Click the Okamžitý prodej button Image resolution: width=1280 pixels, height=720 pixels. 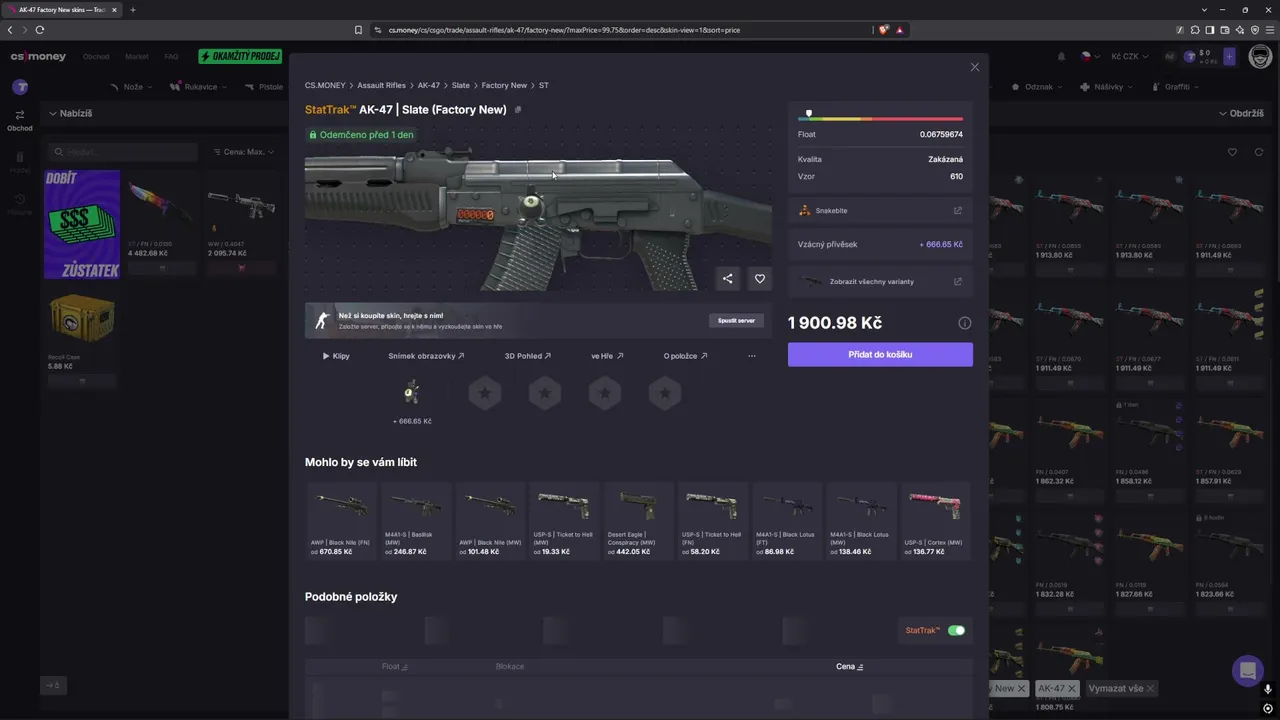[x=240, y=57]
